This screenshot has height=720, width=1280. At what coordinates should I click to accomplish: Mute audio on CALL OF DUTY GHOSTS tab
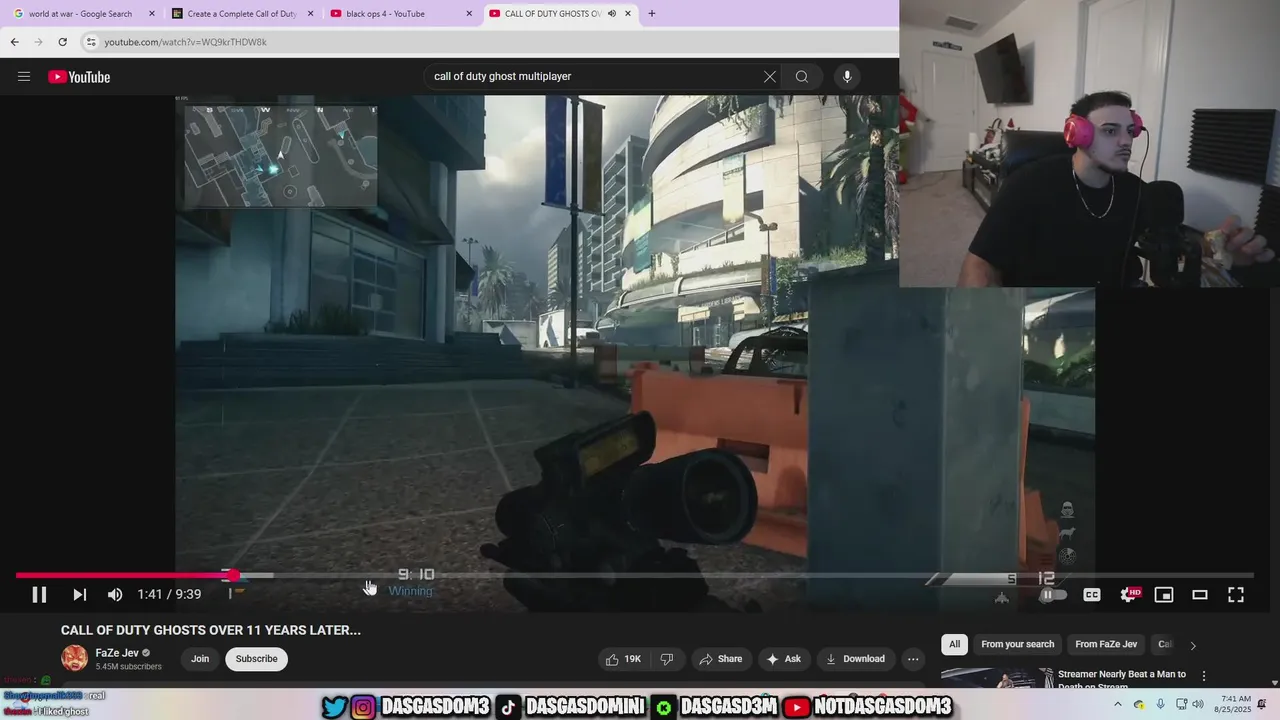tap(612, 14)
